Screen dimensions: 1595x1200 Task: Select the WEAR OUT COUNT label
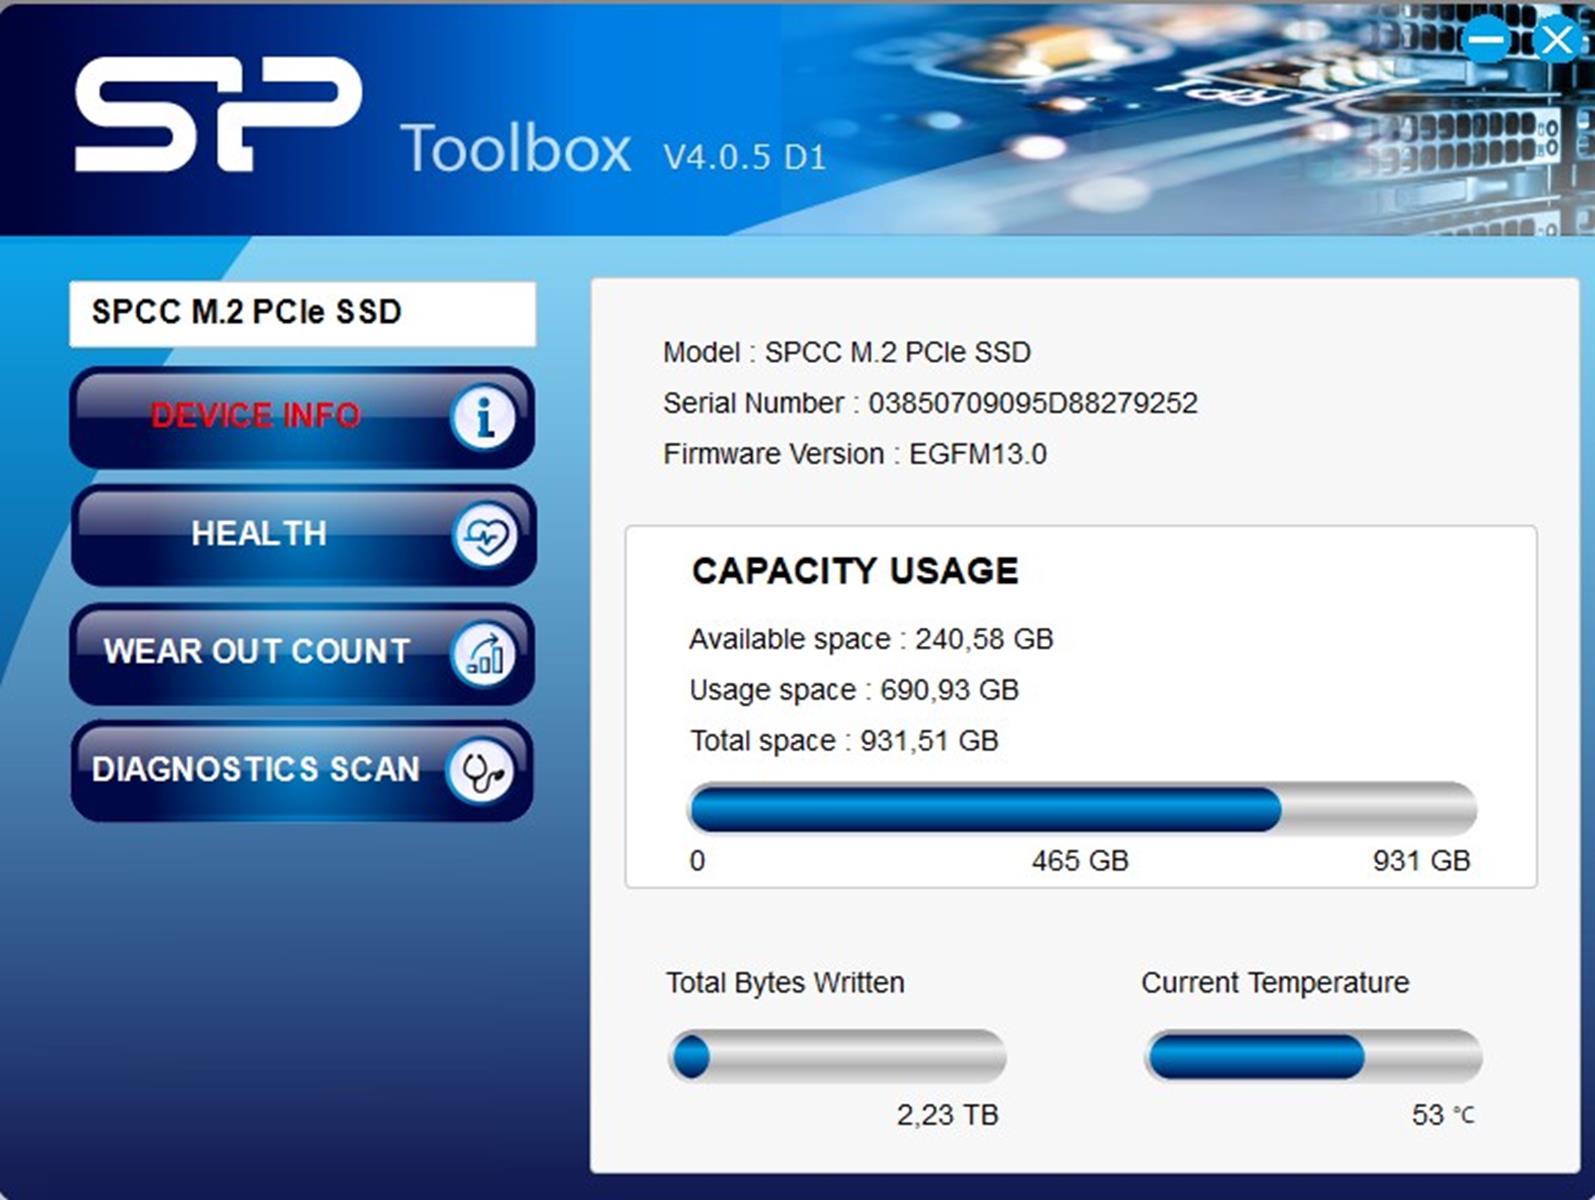pos(257,652)
